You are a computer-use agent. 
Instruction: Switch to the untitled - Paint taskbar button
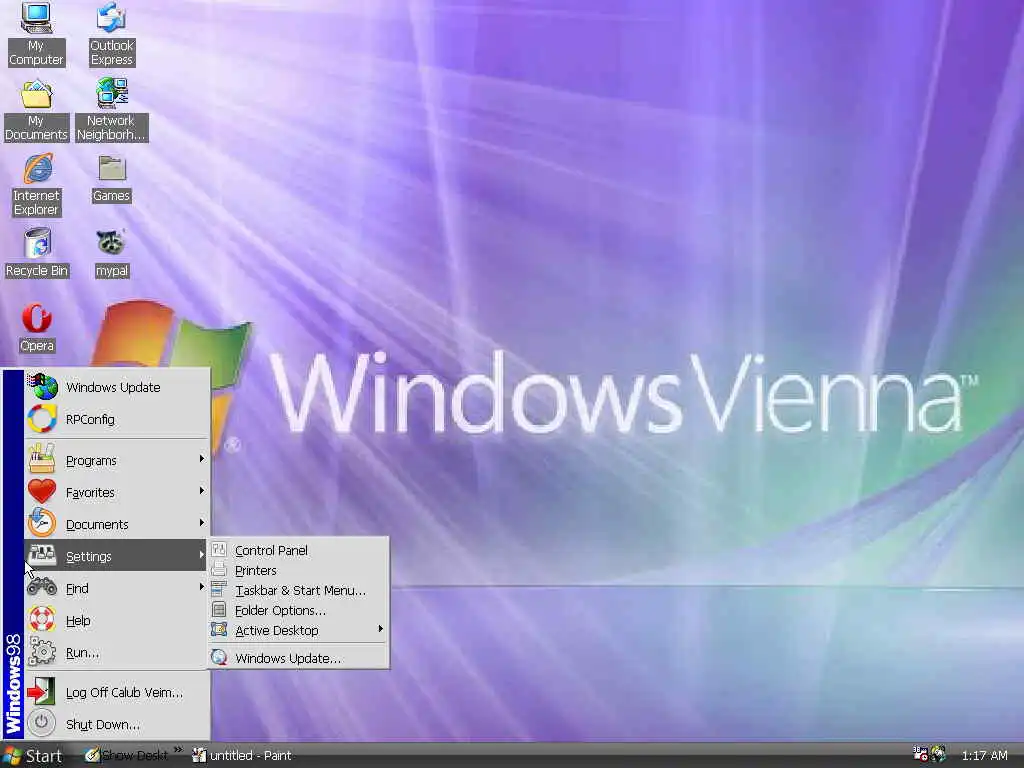[243, 756]
